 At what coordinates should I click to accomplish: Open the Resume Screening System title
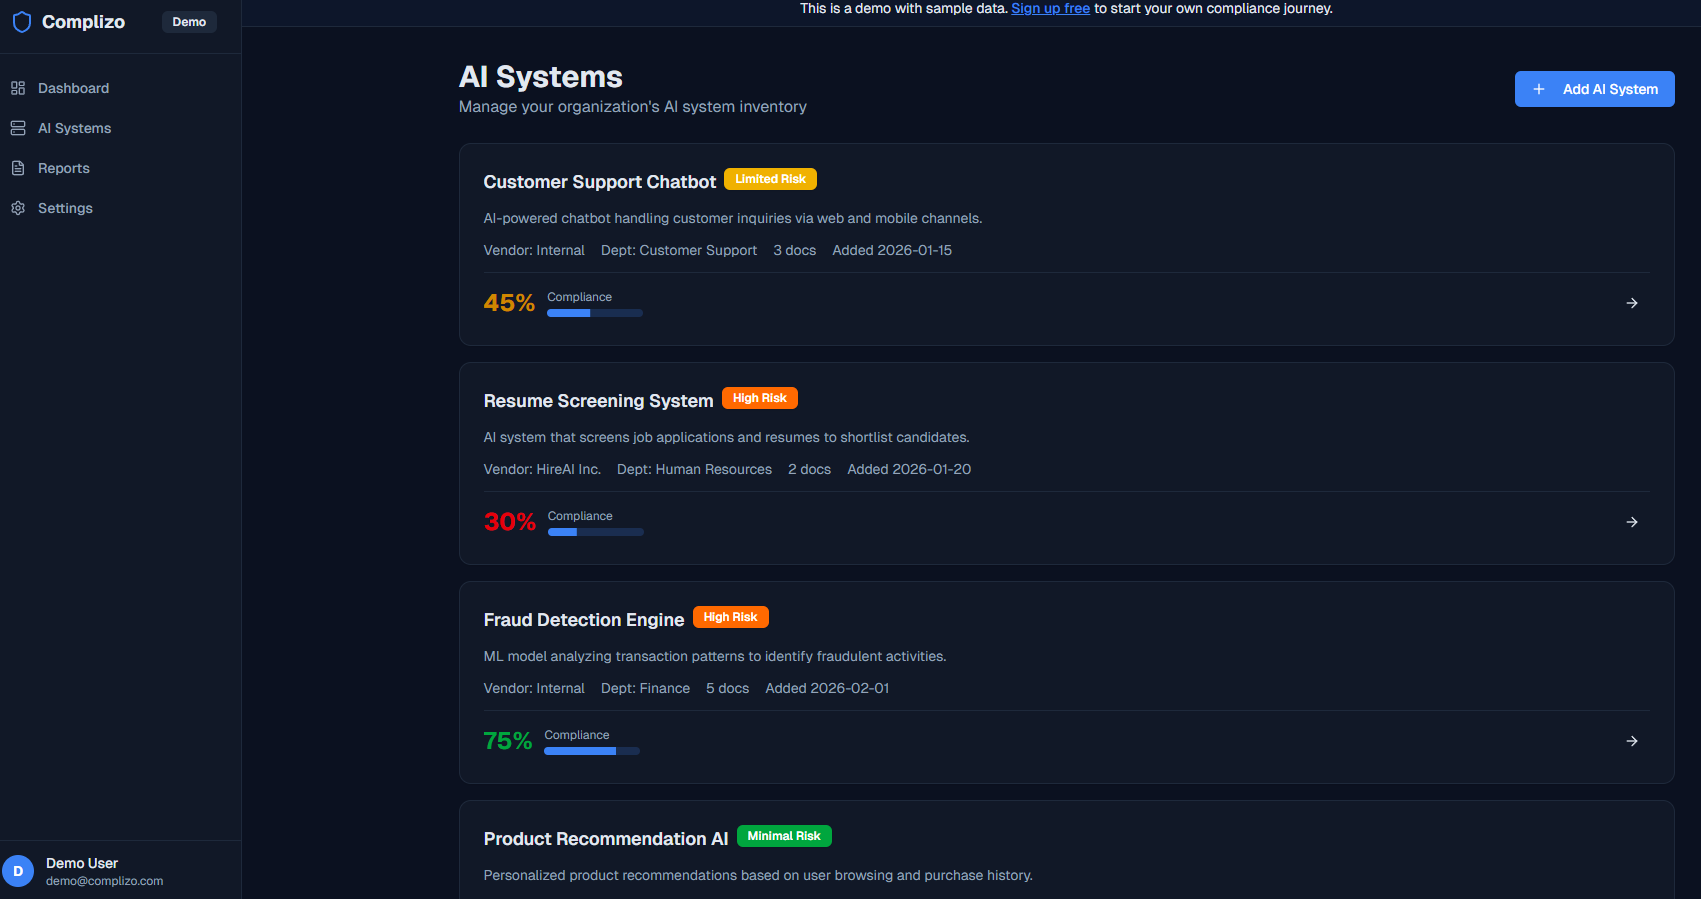coord(598,401)
